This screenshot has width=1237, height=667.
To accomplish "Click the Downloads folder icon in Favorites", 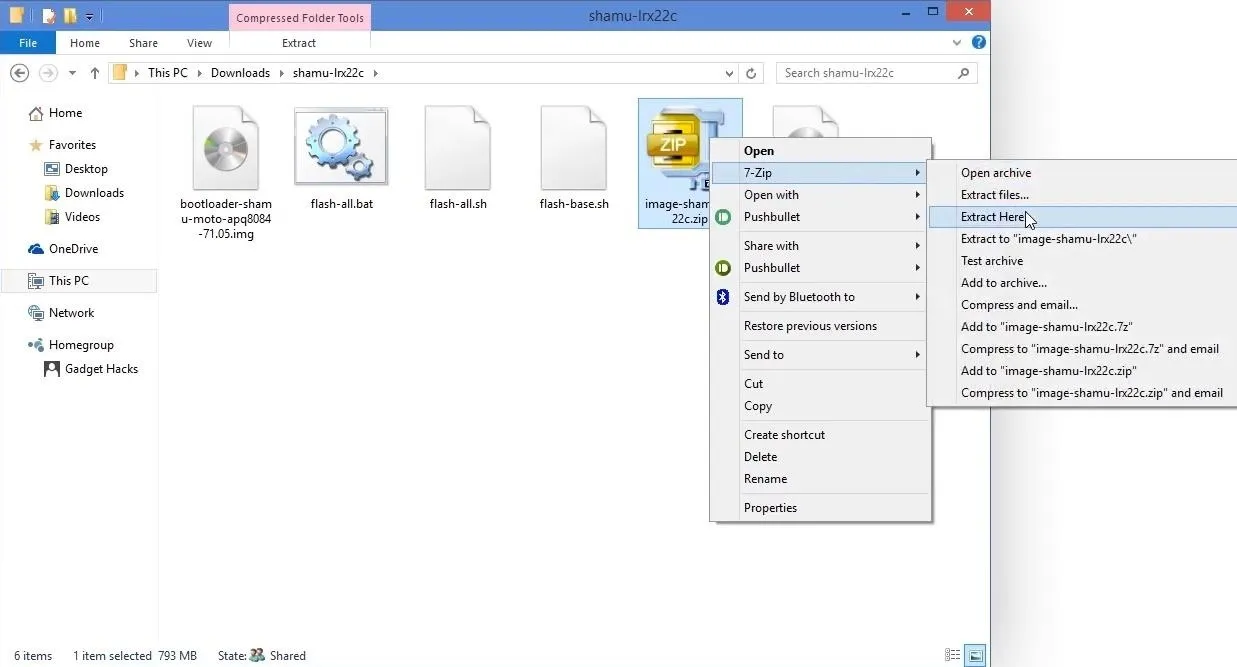I will coord(52,193).
